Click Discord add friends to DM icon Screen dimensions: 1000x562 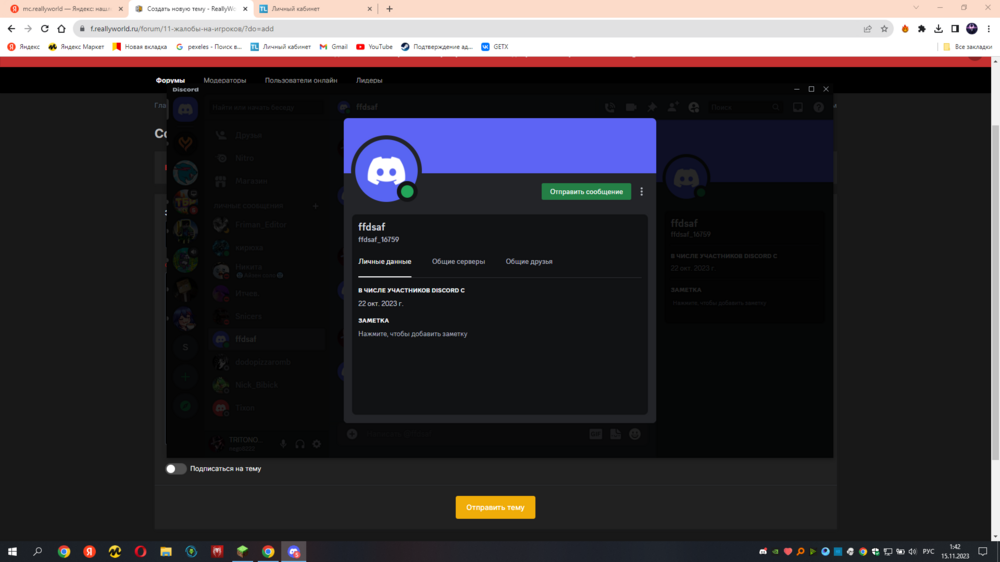click(673, 107)
